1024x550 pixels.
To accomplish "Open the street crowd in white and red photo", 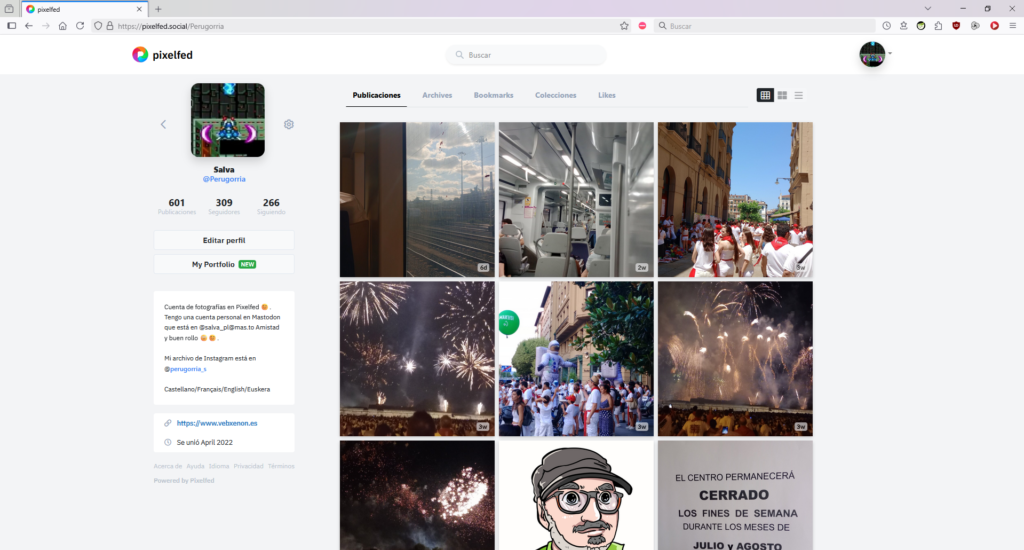I will pyautogui.click(x=735, y=199).
